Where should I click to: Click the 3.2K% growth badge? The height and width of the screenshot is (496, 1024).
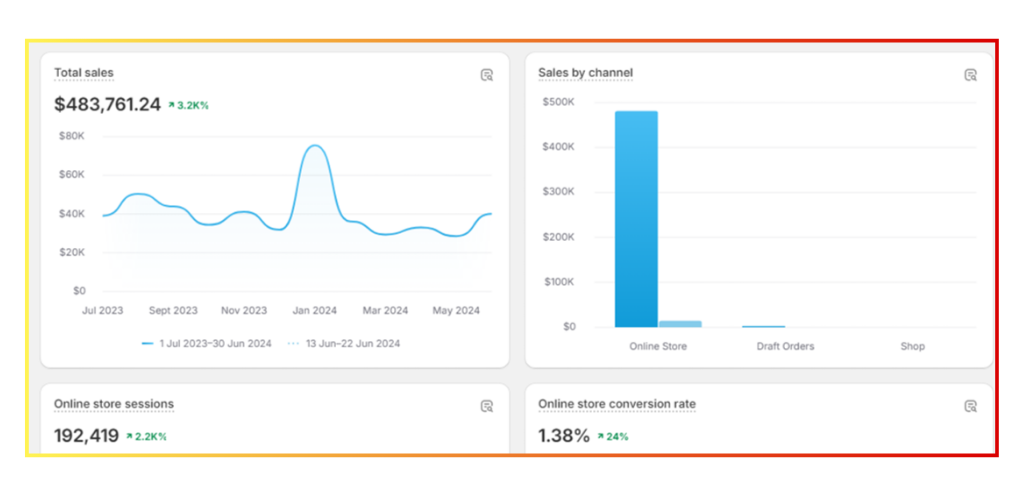tap(188, 105)
